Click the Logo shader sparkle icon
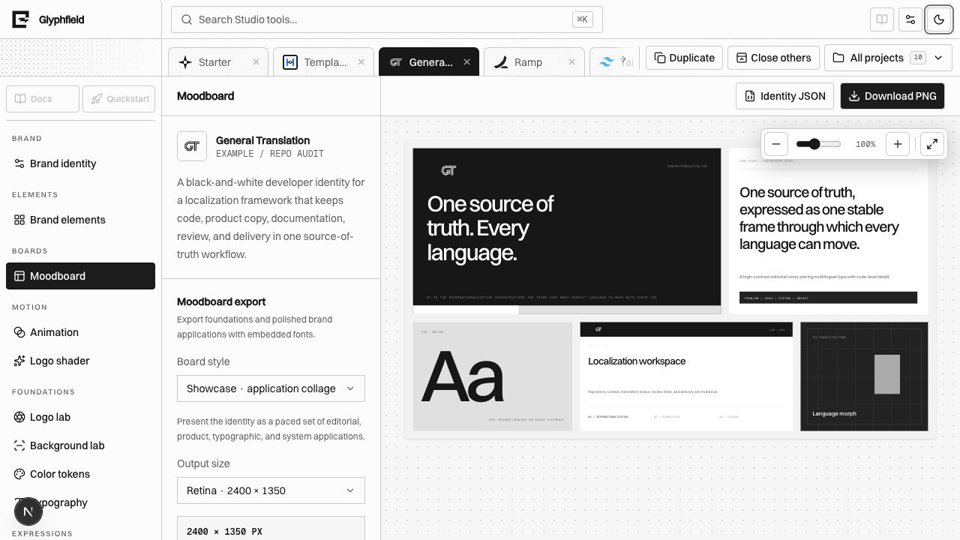Screen dimensions: 960x540 click(20, 361)
